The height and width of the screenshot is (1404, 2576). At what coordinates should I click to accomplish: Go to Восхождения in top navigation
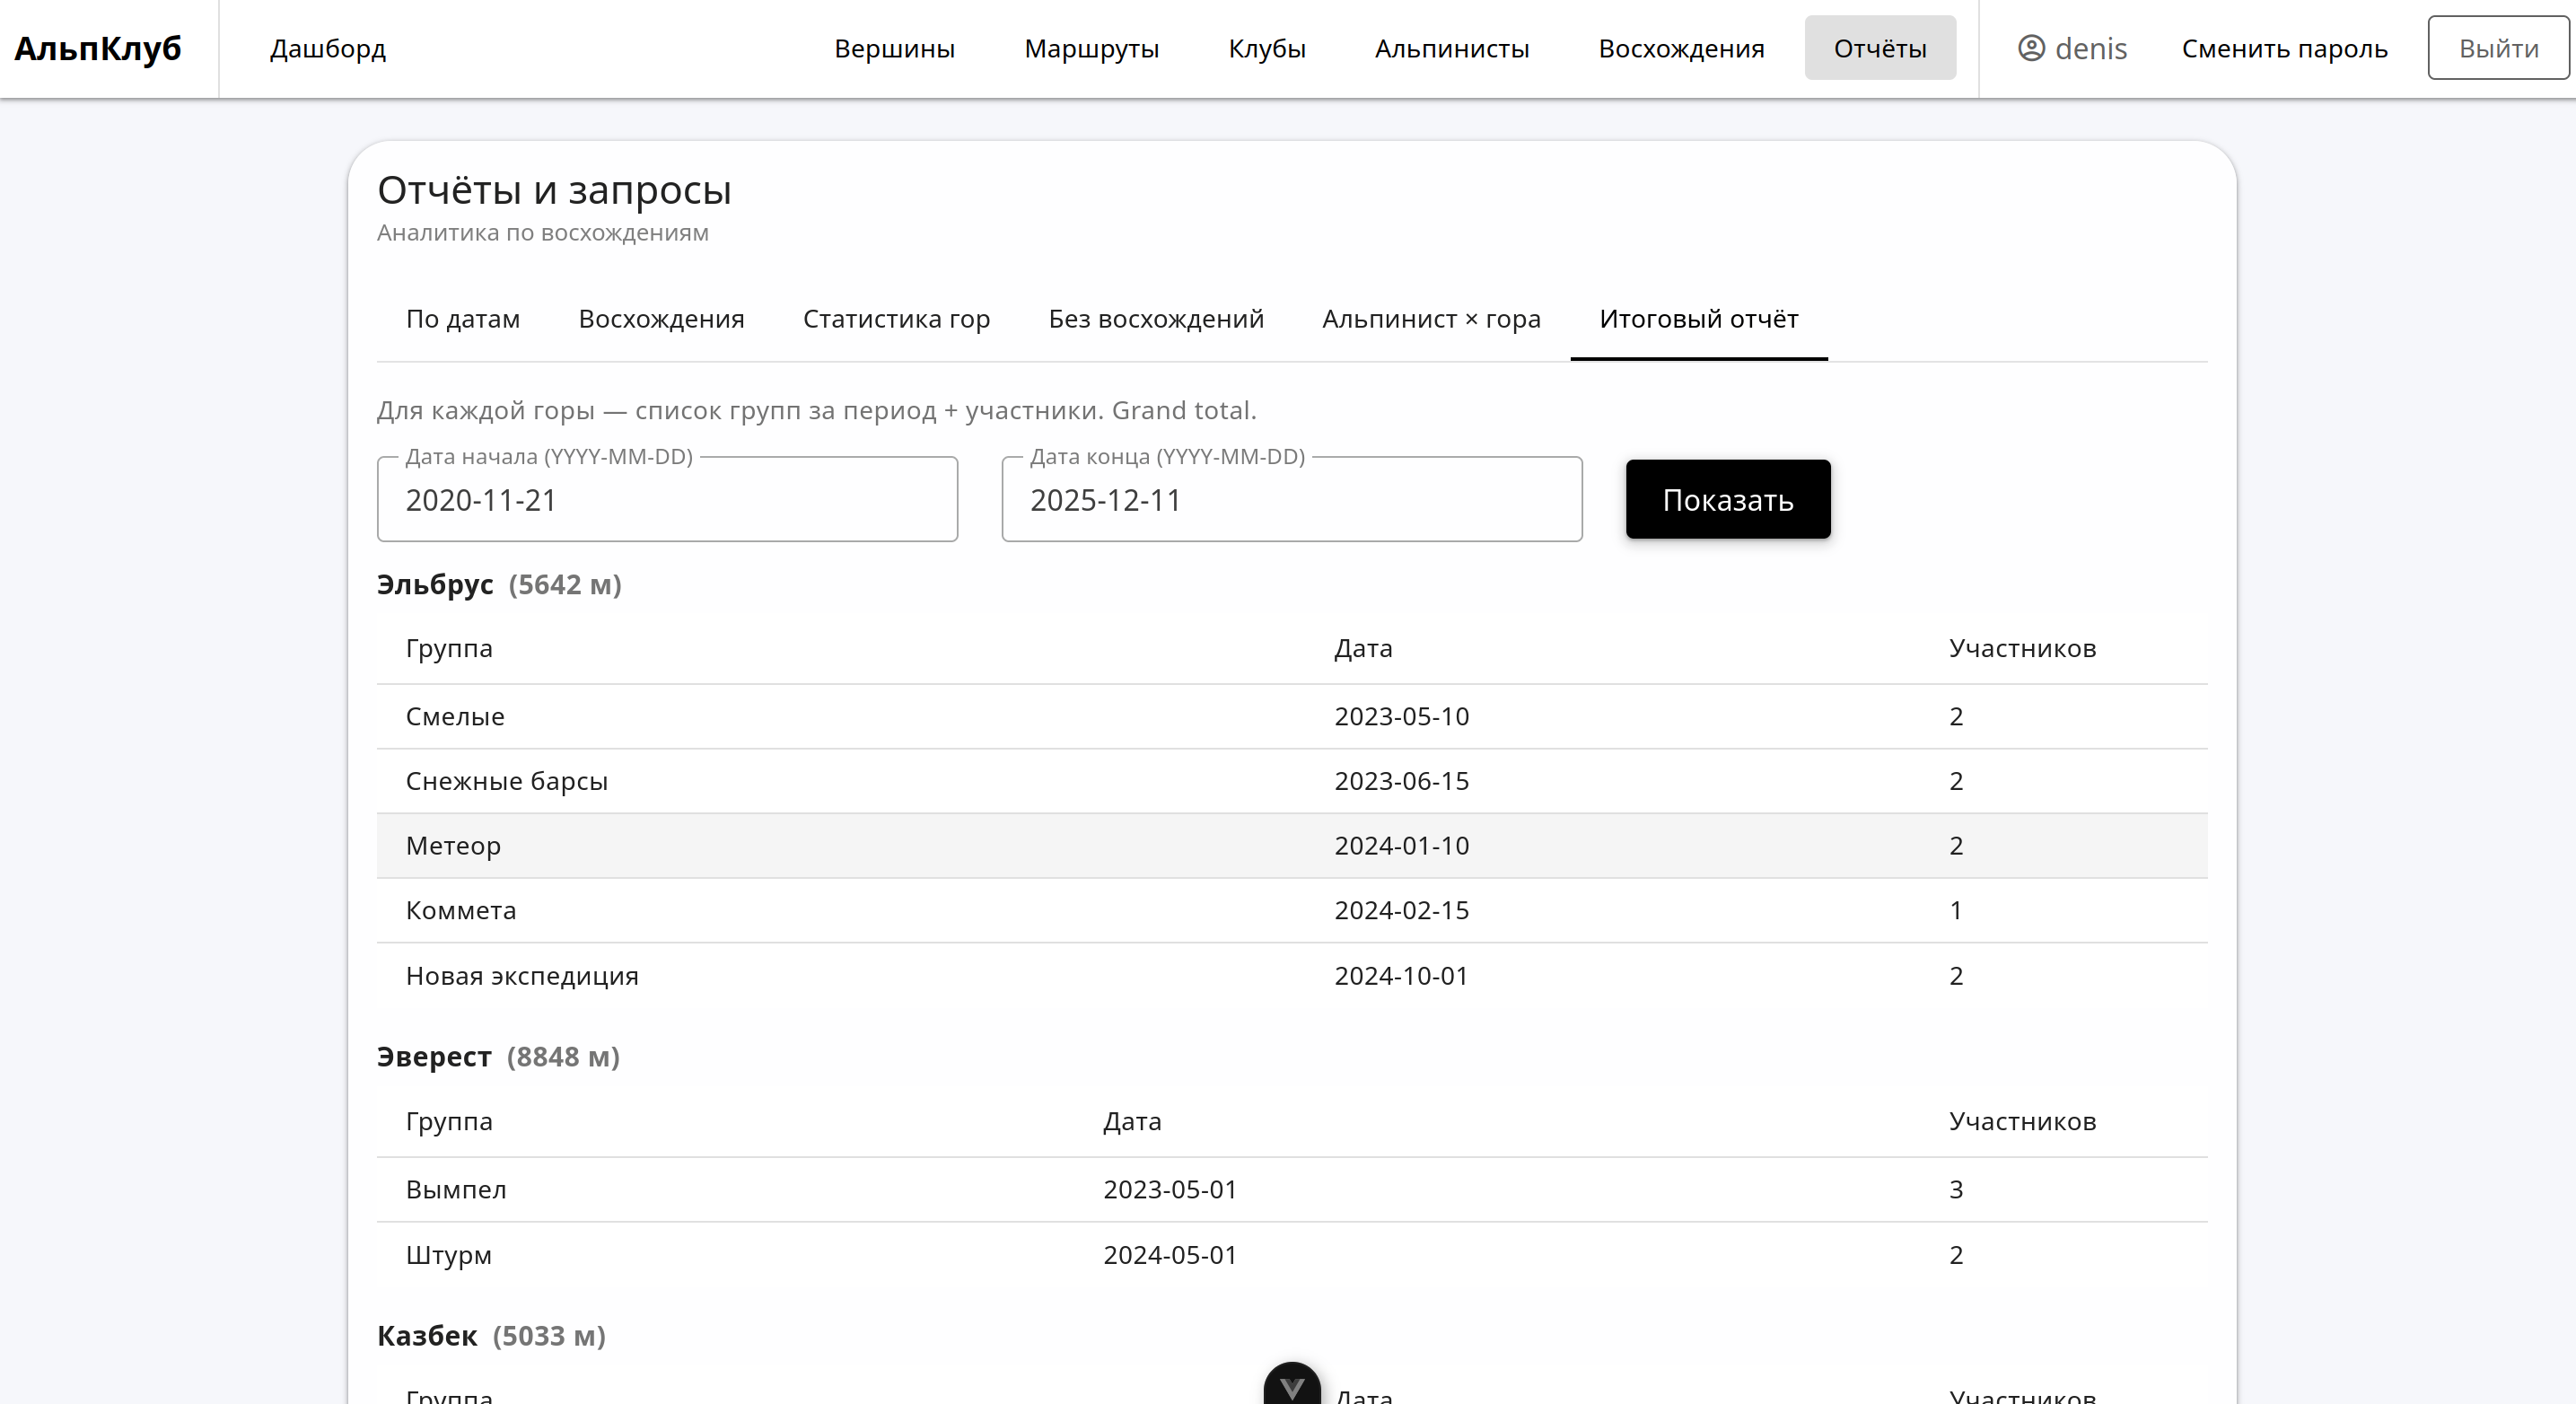pyautogui.click(x=1681, y=48)
